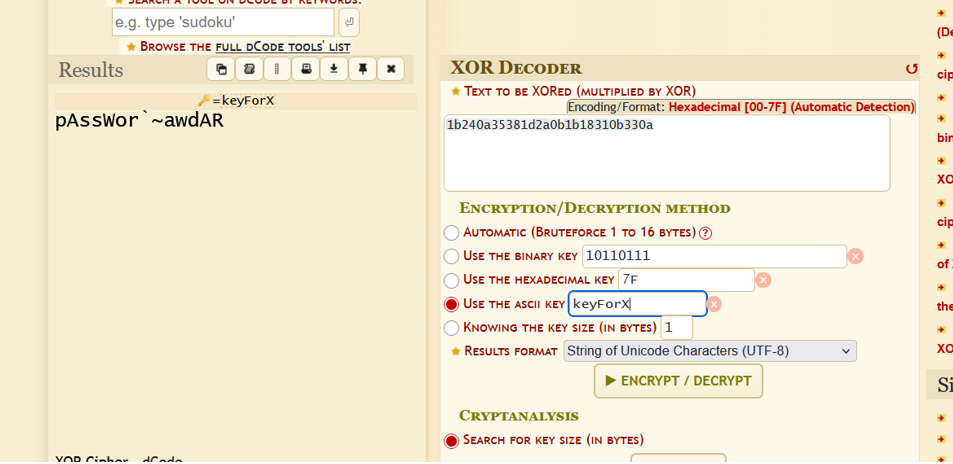Click the Encryption/Decryption method heading
This screenshot has width=953, height=464.
[595, 209]
